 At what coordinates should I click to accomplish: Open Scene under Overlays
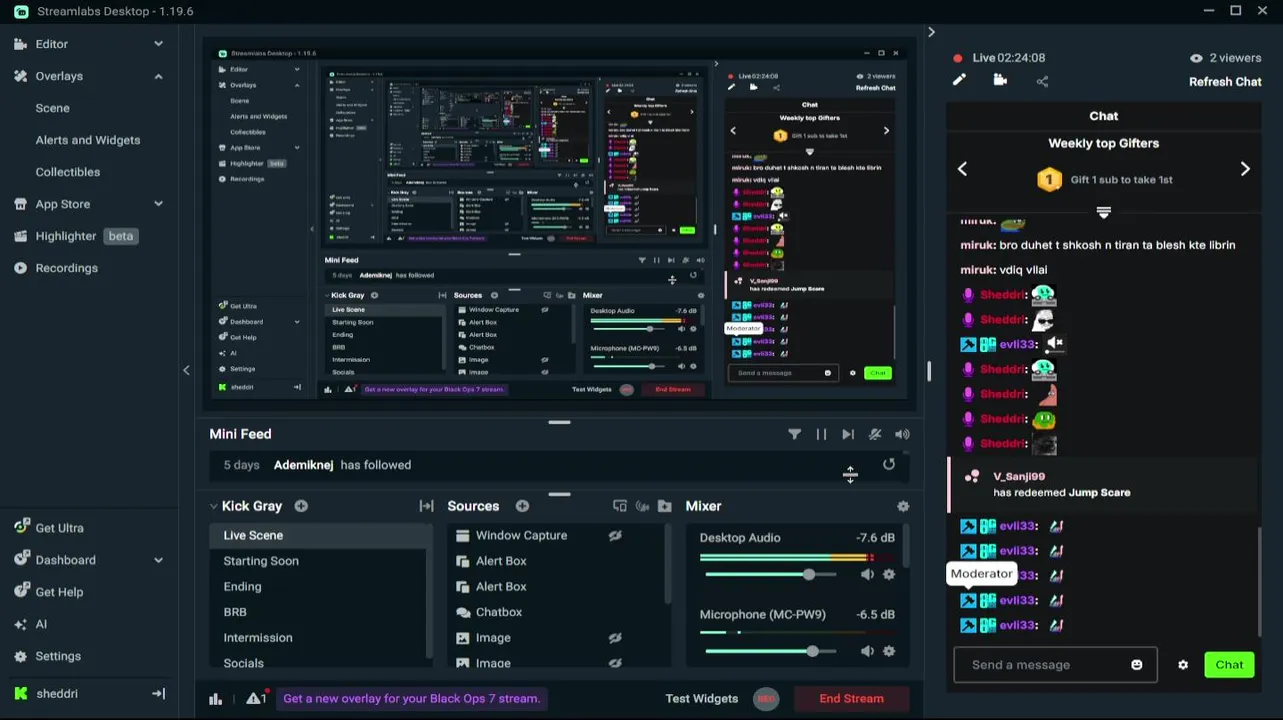53,108
